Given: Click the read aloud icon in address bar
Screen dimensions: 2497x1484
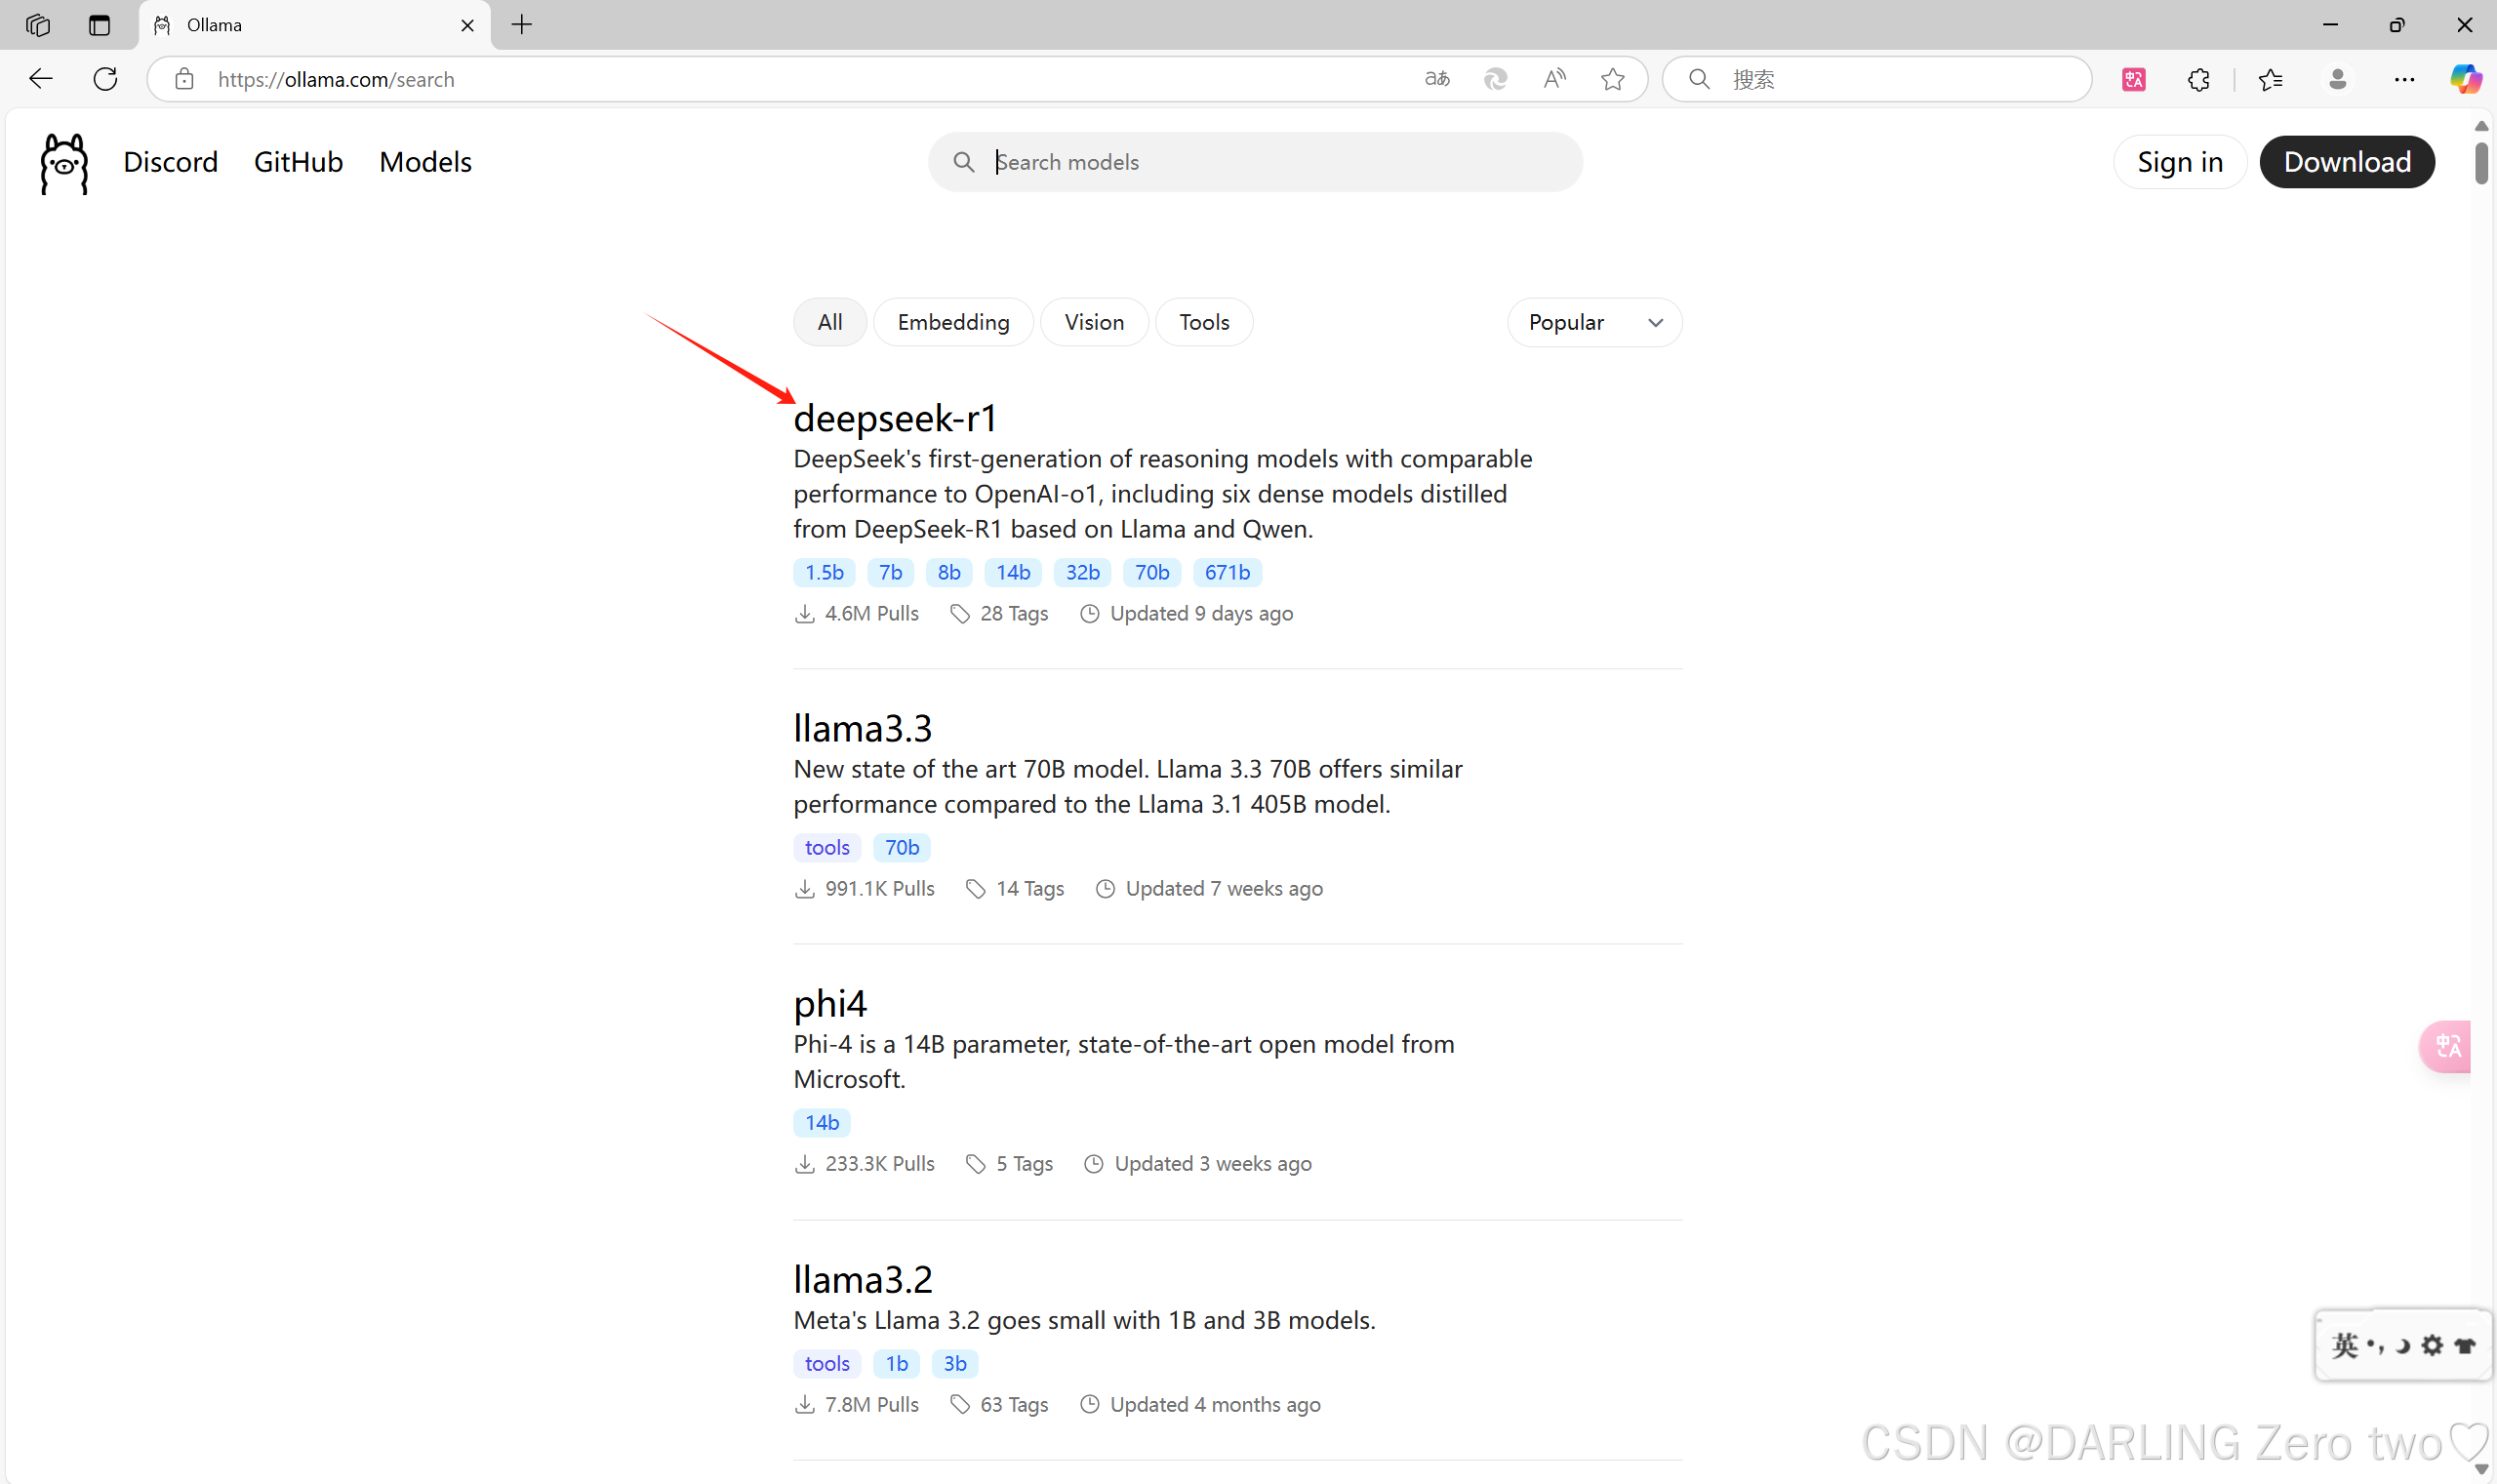Looking at the screenshot, I should pos(1554,79).
